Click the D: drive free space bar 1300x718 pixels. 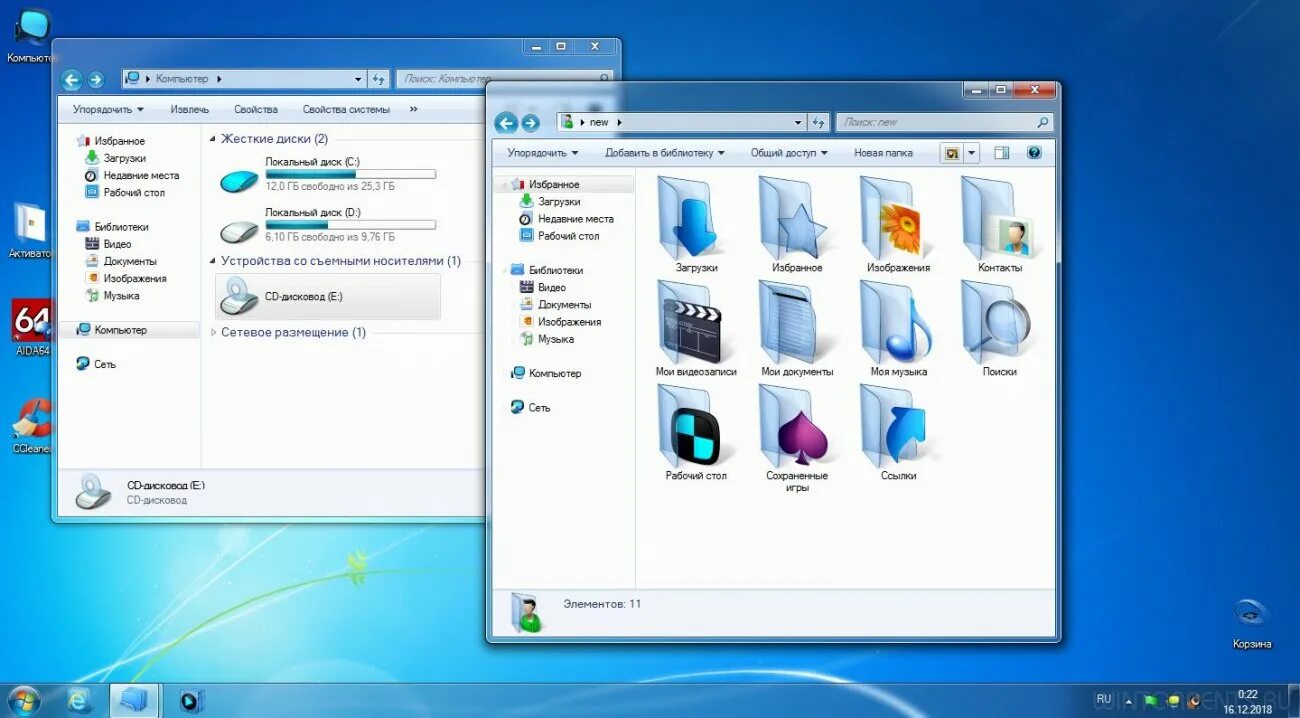350,225
